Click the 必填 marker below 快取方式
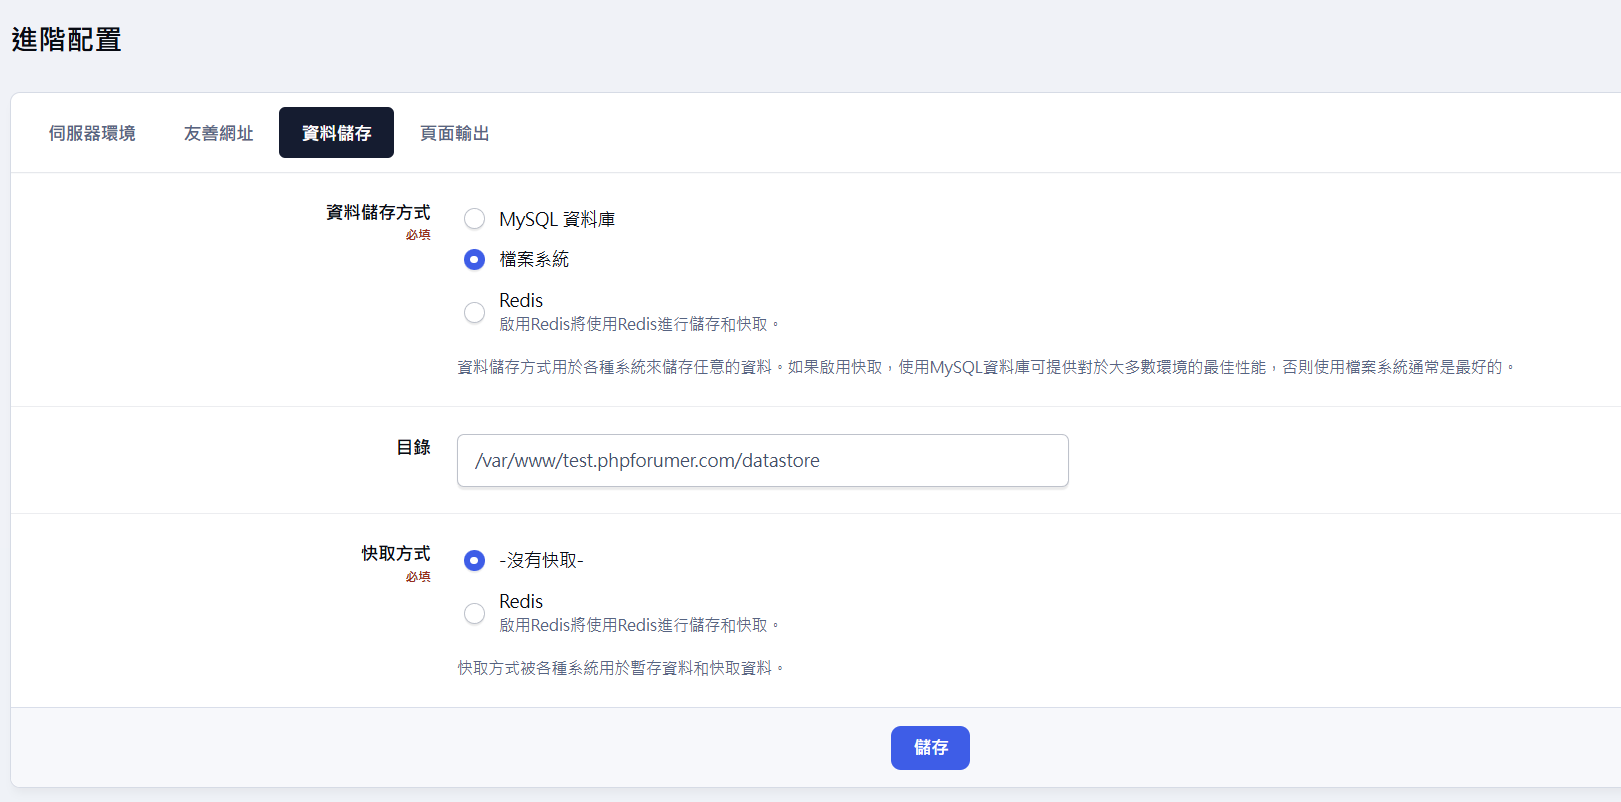Viewport: 1621px width, 802px height. point(418,577)
